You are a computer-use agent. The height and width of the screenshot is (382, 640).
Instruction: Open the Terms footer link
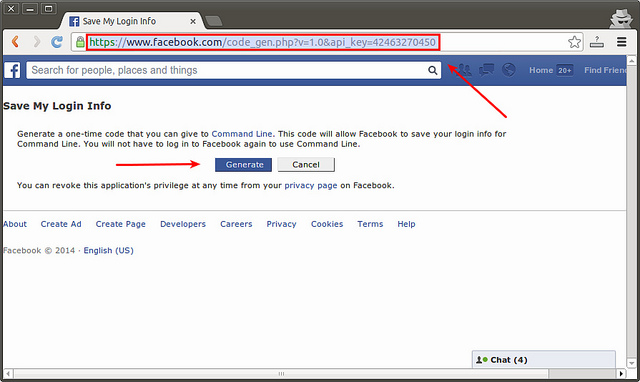370,224
